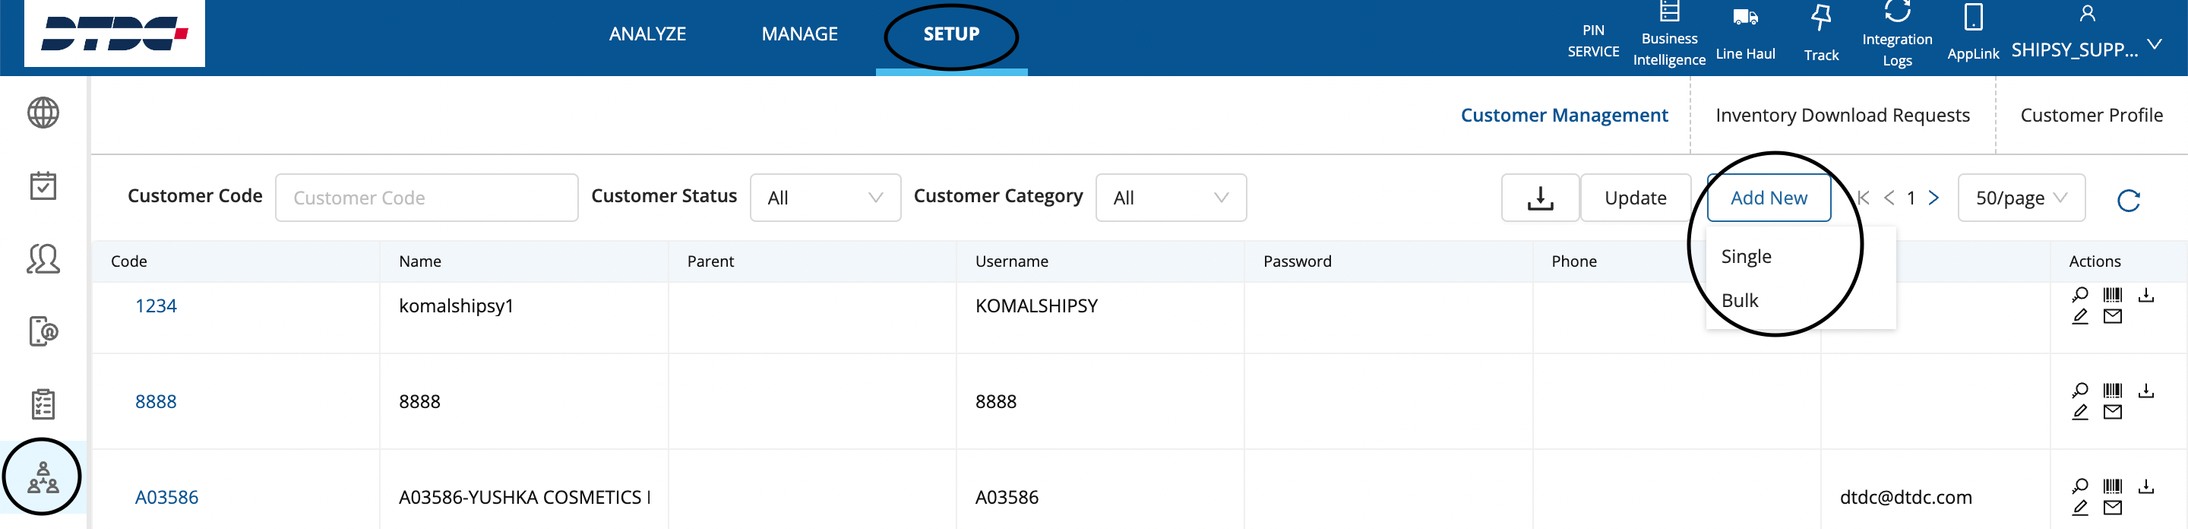Click the Update button
Viewport: 2188px width, 529px height.
coord(1635,198)
